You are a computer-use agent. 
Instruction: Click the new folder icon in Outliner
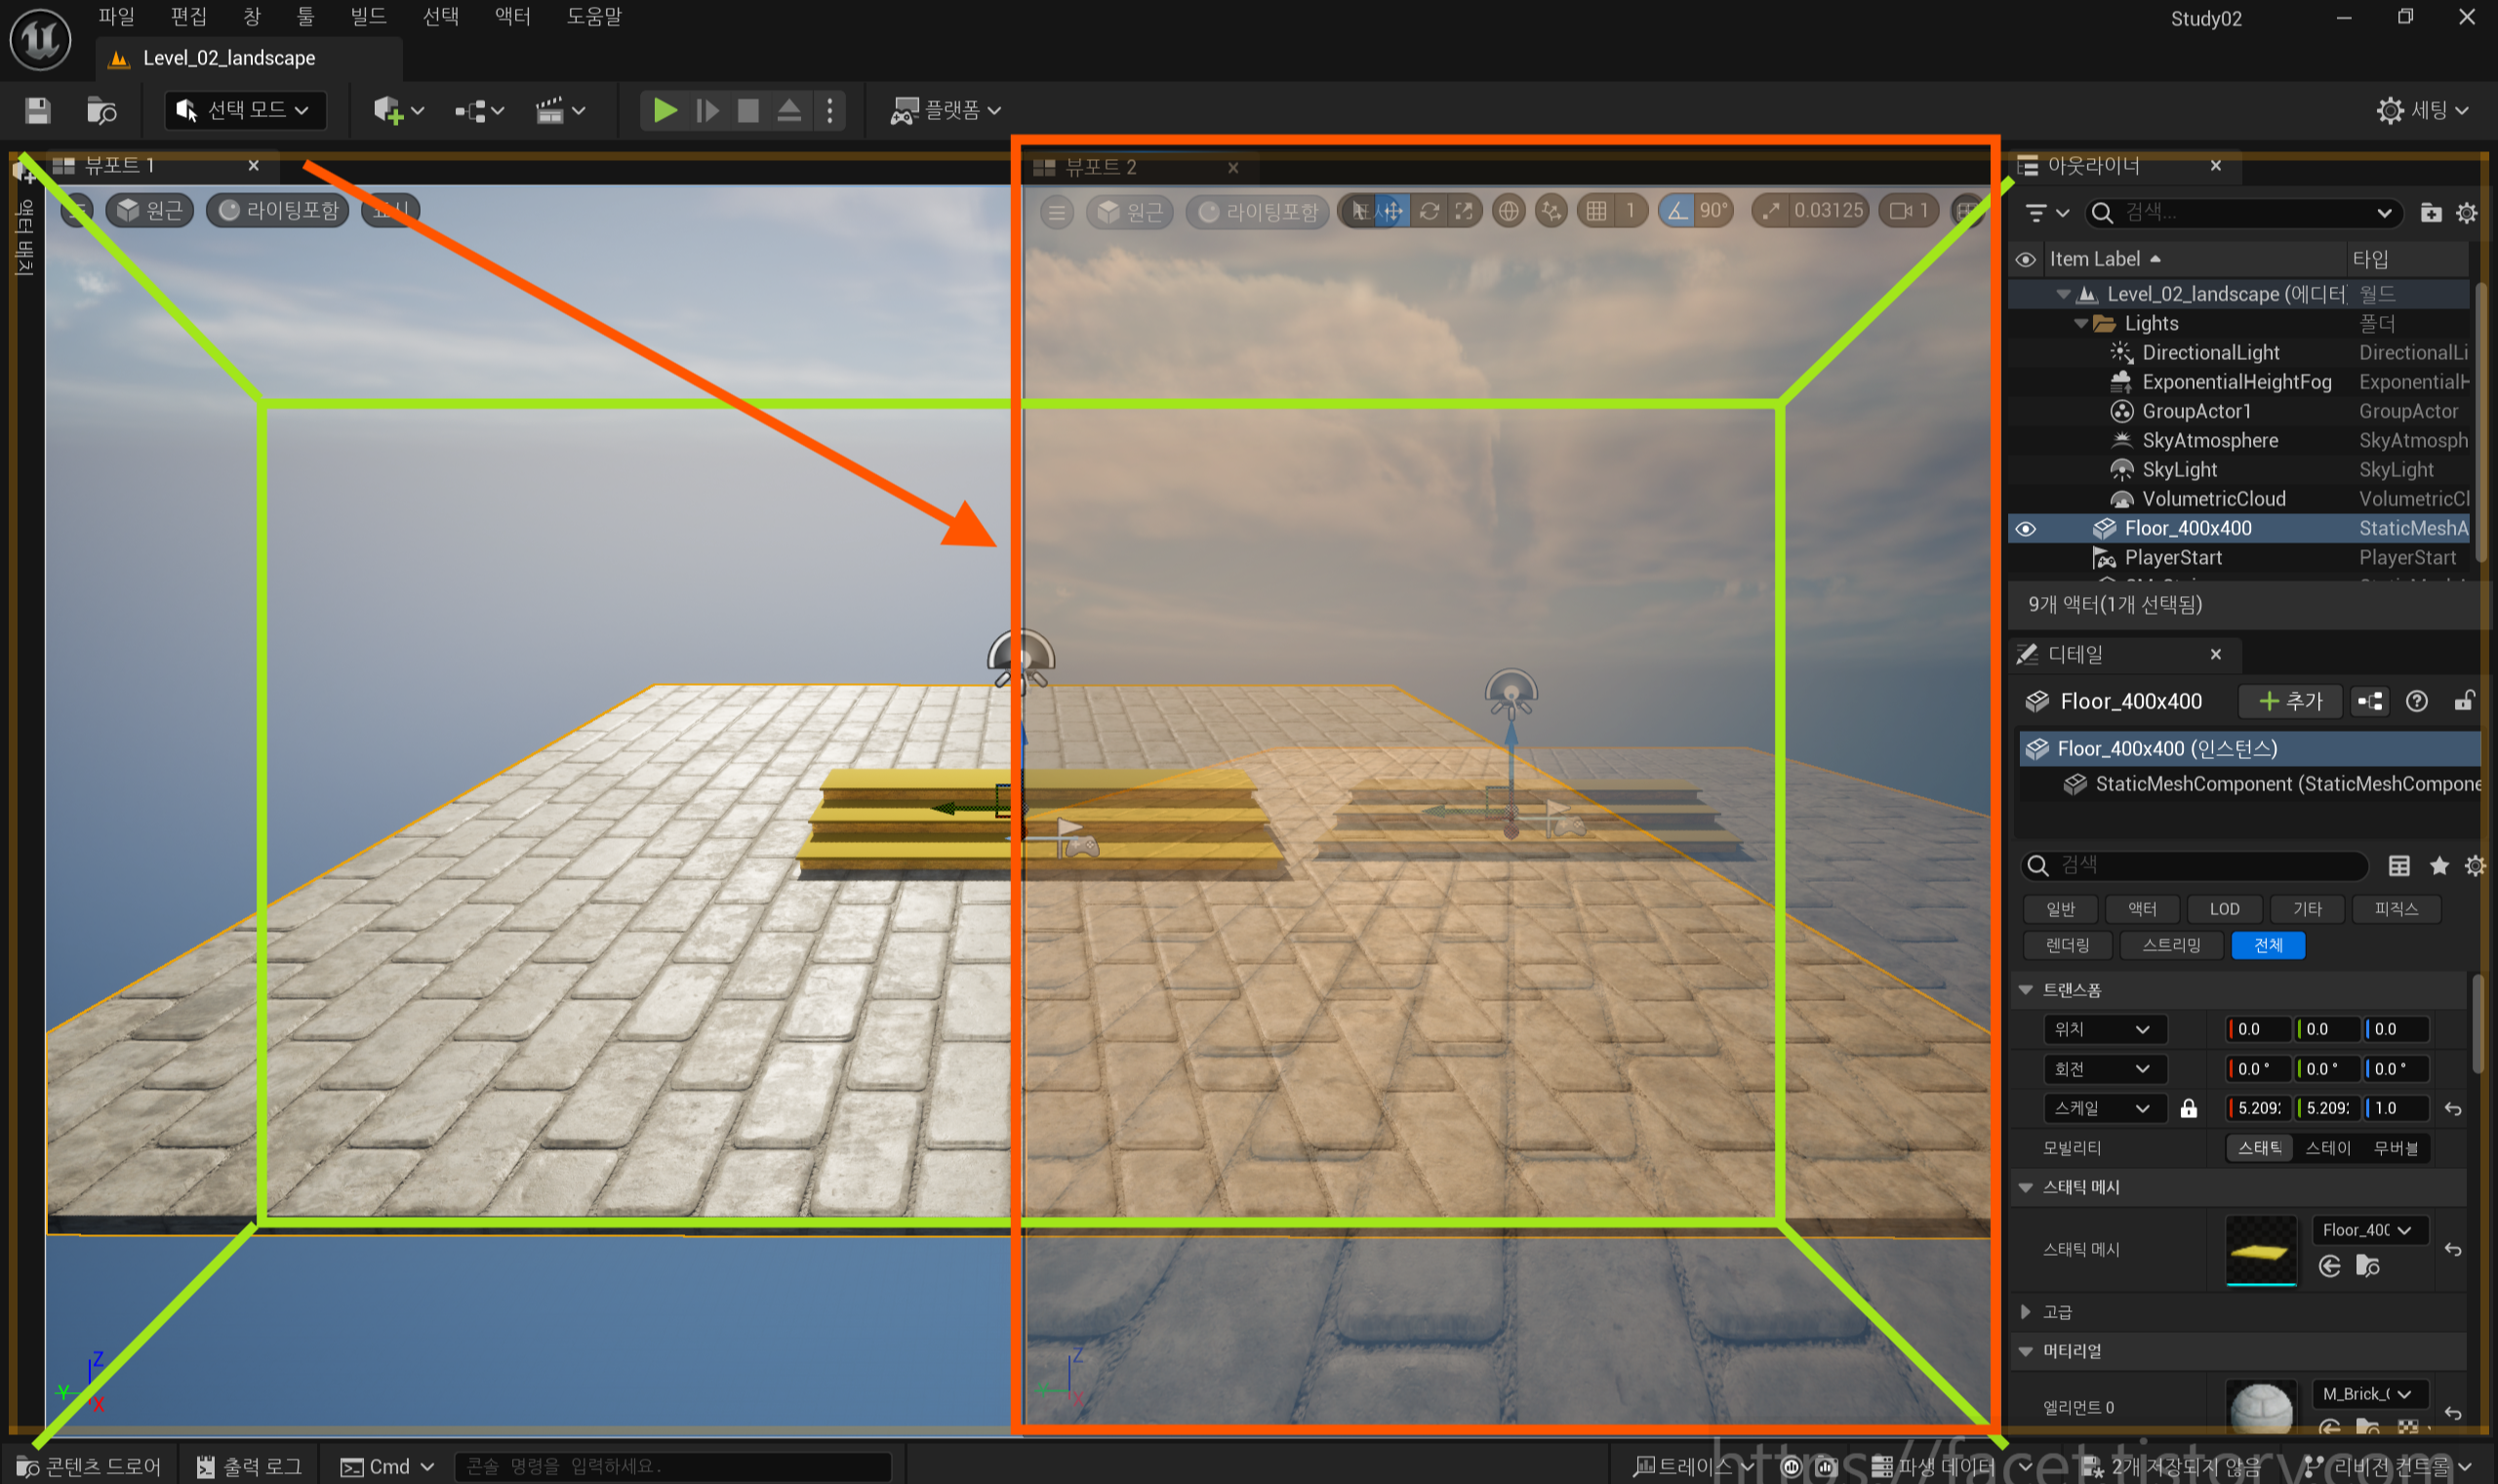(2430, 213)
